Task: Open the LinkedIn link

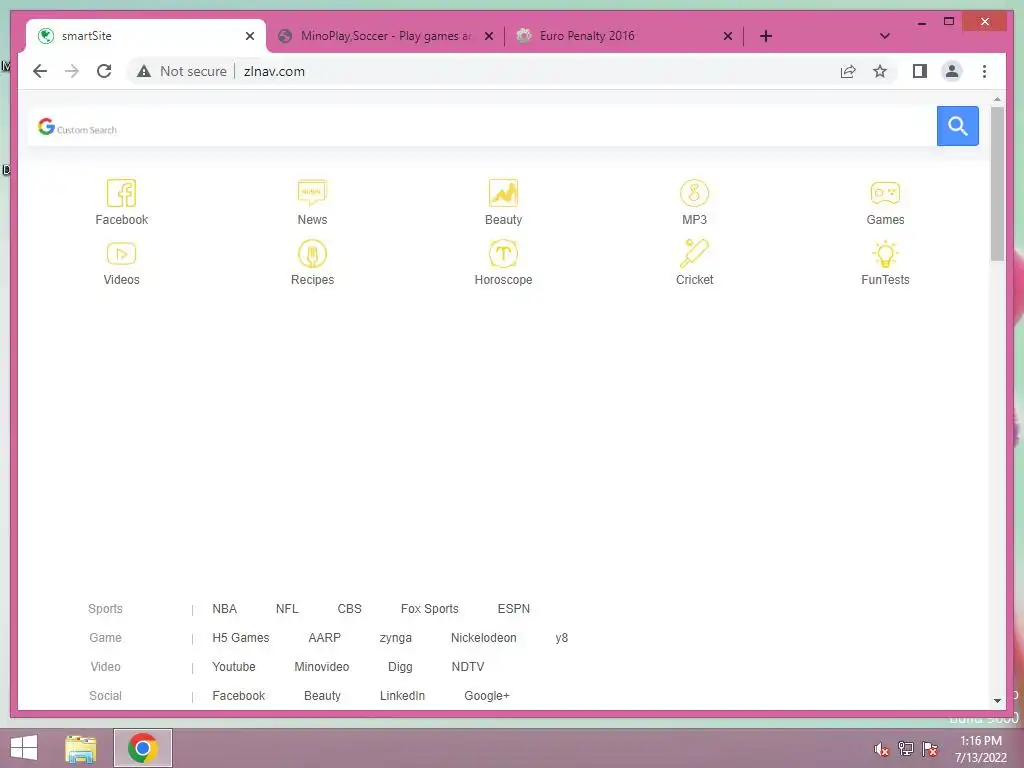Action: 402,696
